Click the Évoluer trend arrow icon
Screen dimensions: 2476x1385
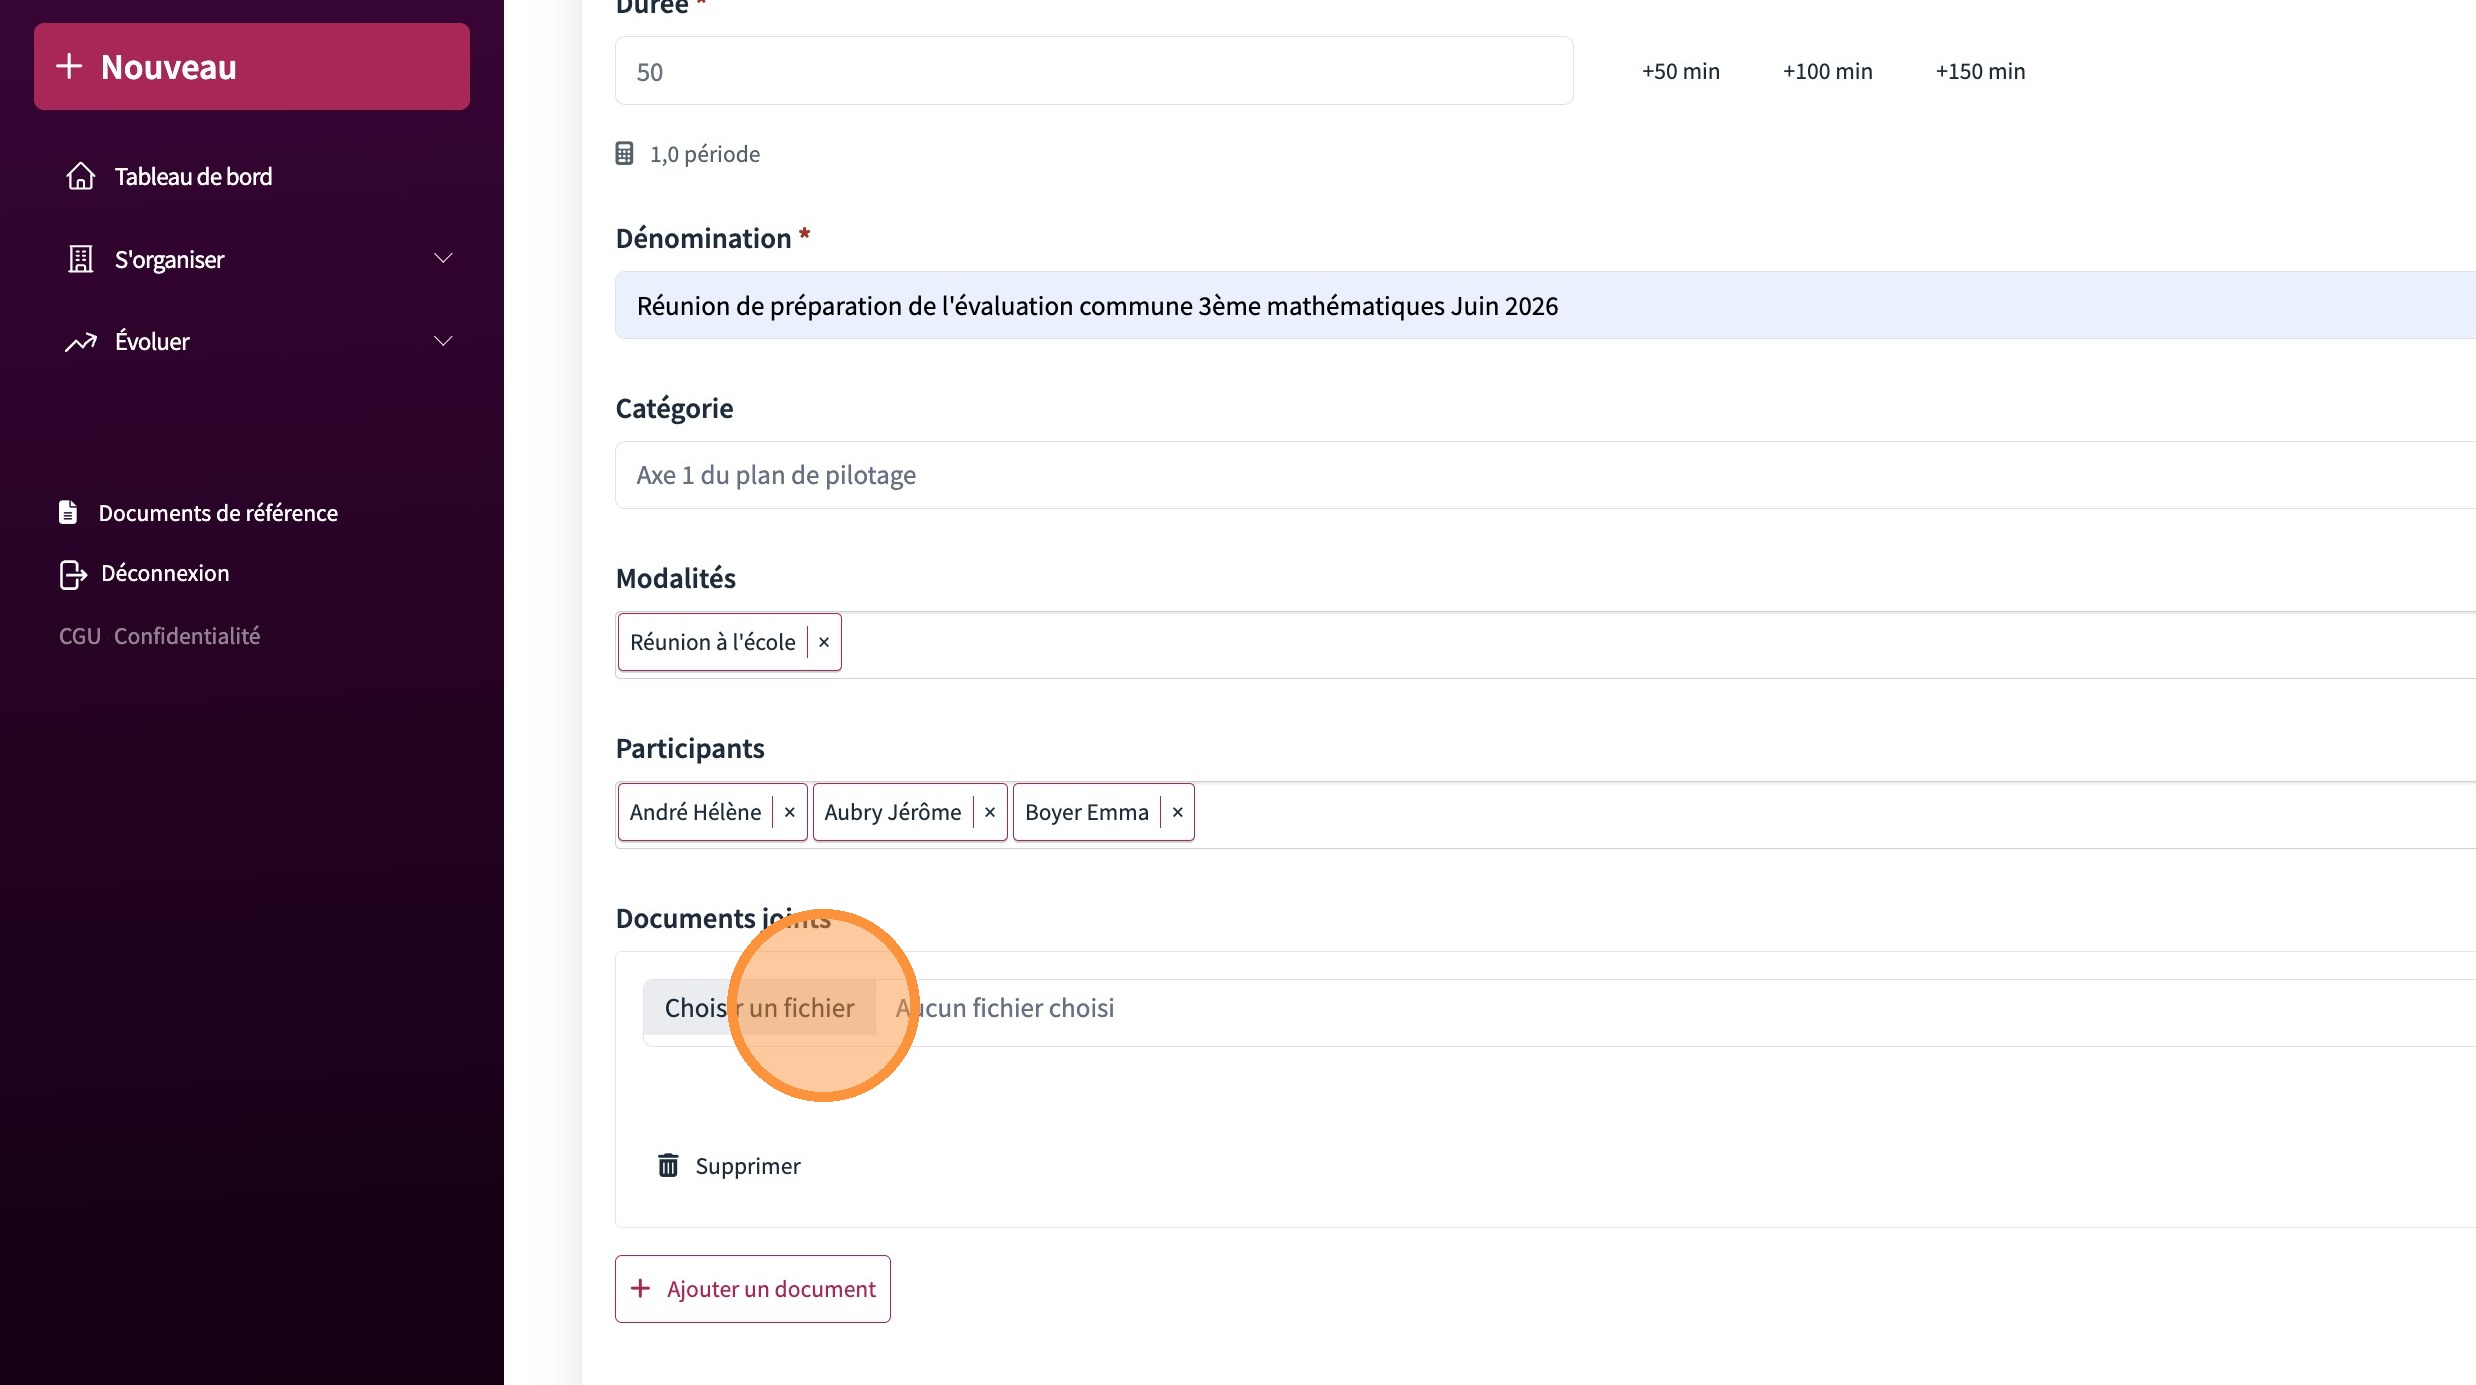pyautogui.click(x=81, y=342)
